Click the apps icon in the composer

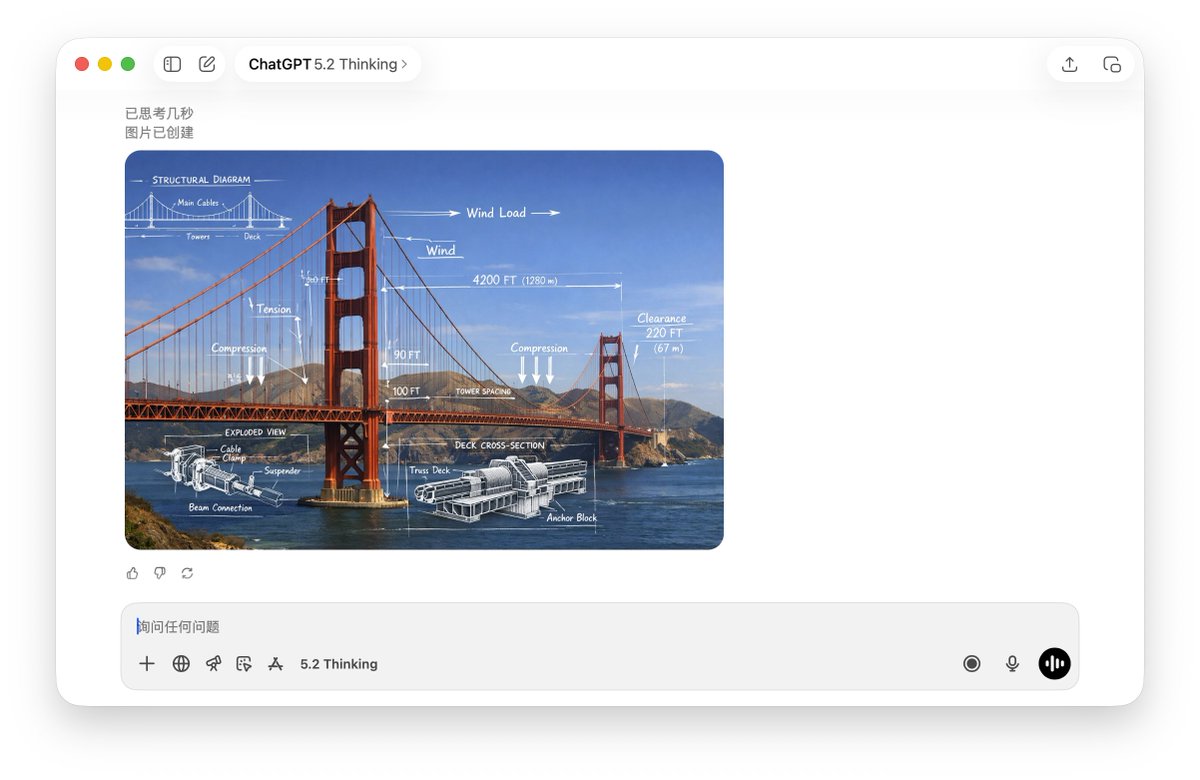click(276, 663)
